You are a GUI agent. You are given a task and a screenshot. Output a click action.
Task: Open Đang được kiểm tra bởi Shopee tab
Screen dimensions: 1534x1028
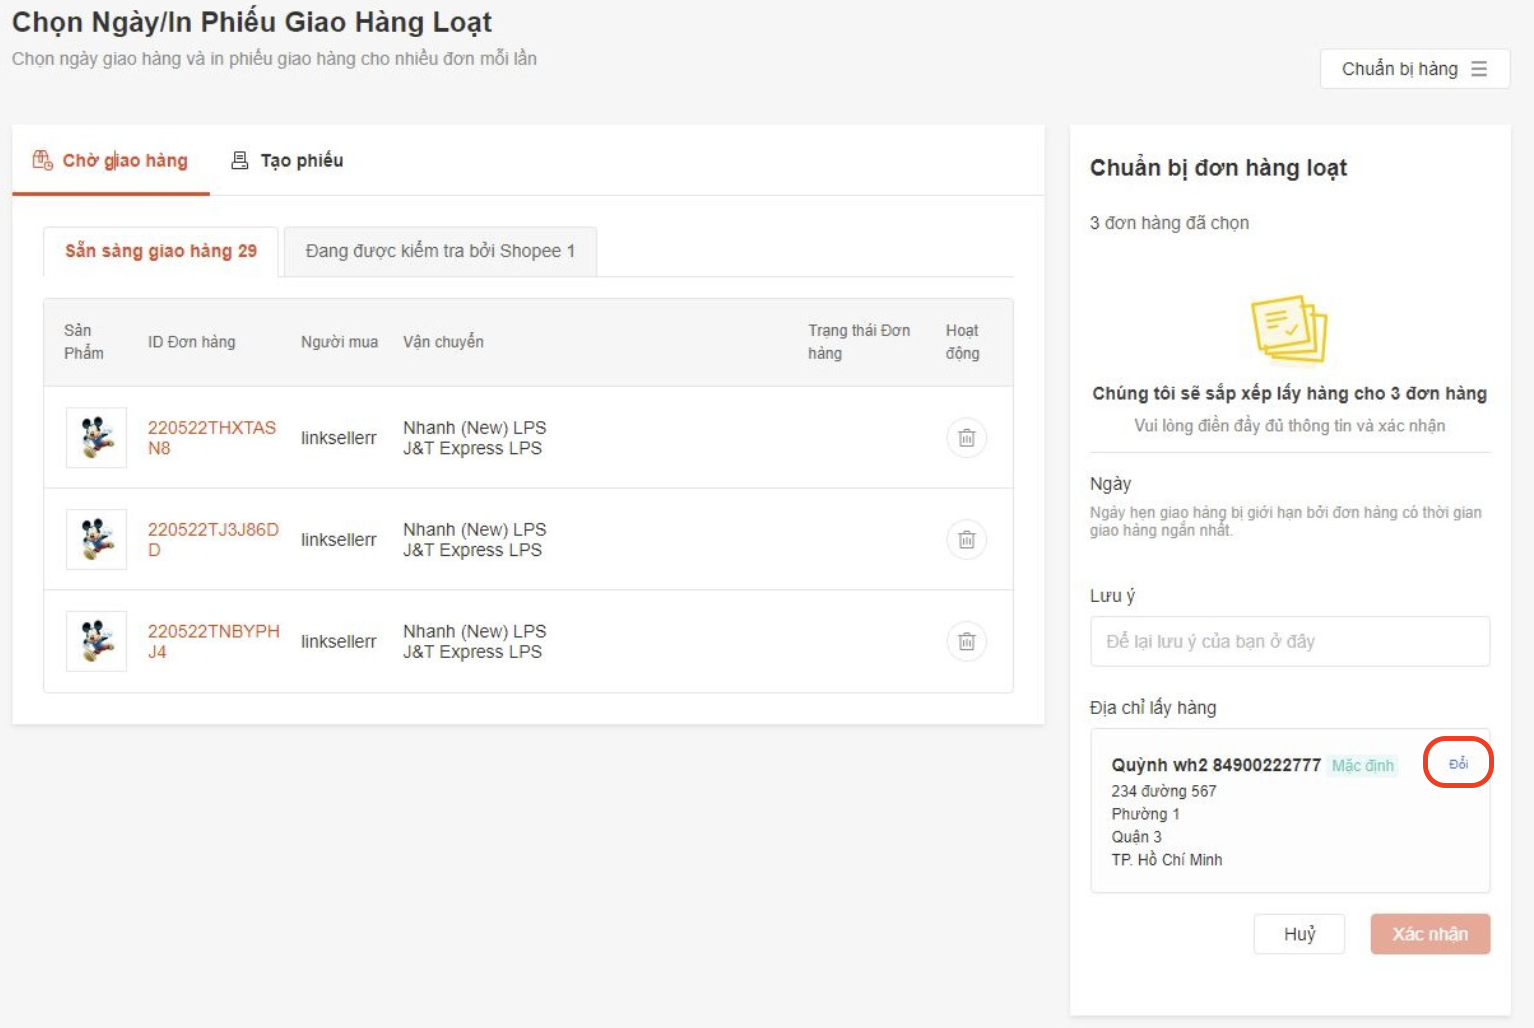click(x=440, y=251)
